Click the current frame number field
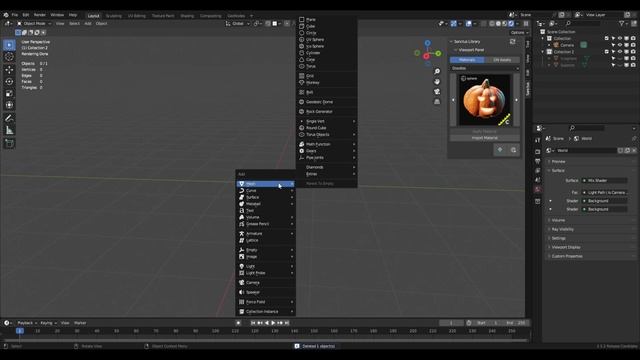 pyautogui.click(x=451, y=323)
